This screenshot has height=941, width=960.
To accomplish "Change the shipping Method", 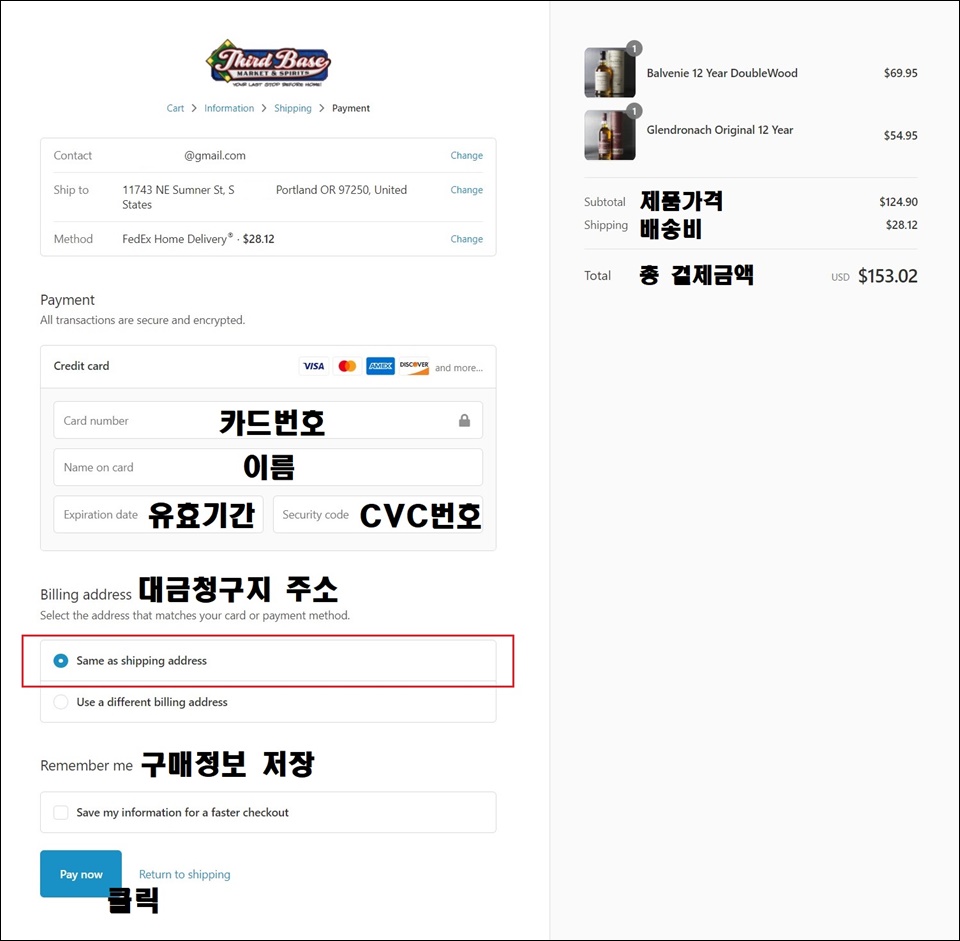I will tap(467, 239).
